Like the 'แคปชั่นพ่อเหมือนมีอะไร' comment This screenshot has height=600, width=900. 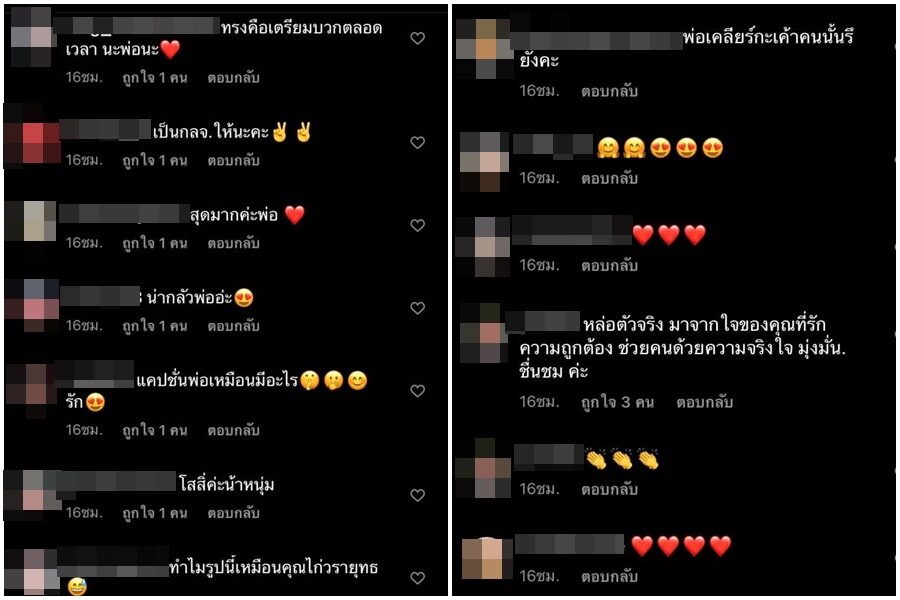pos(417,390)
